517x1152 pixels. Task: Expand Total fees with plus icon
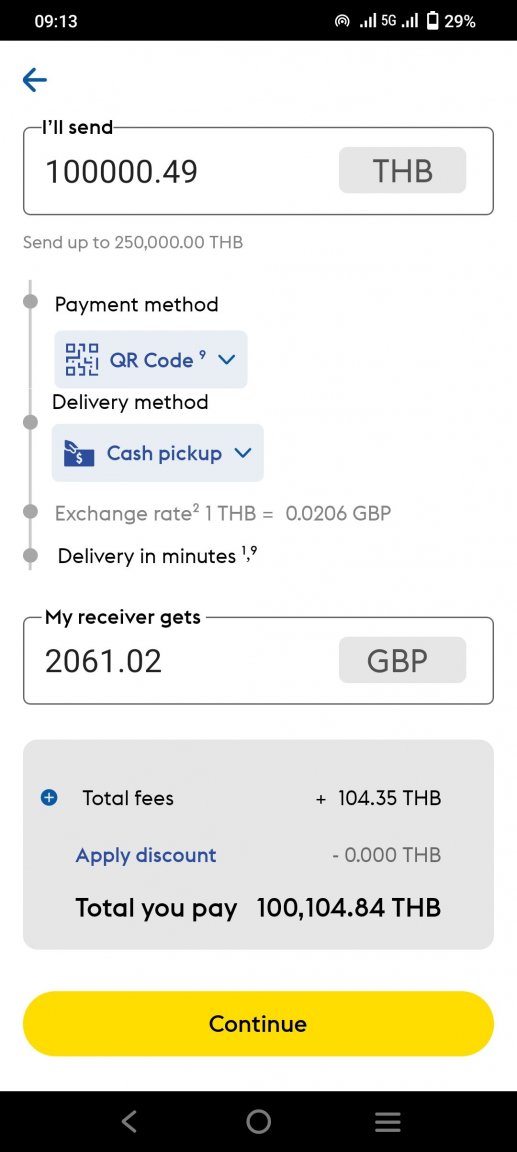click(x=49, y=798)
